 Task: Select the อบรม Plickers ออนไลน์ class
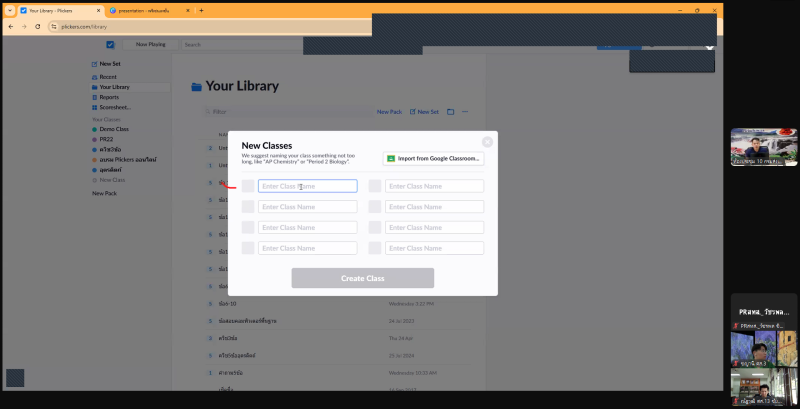124,160
